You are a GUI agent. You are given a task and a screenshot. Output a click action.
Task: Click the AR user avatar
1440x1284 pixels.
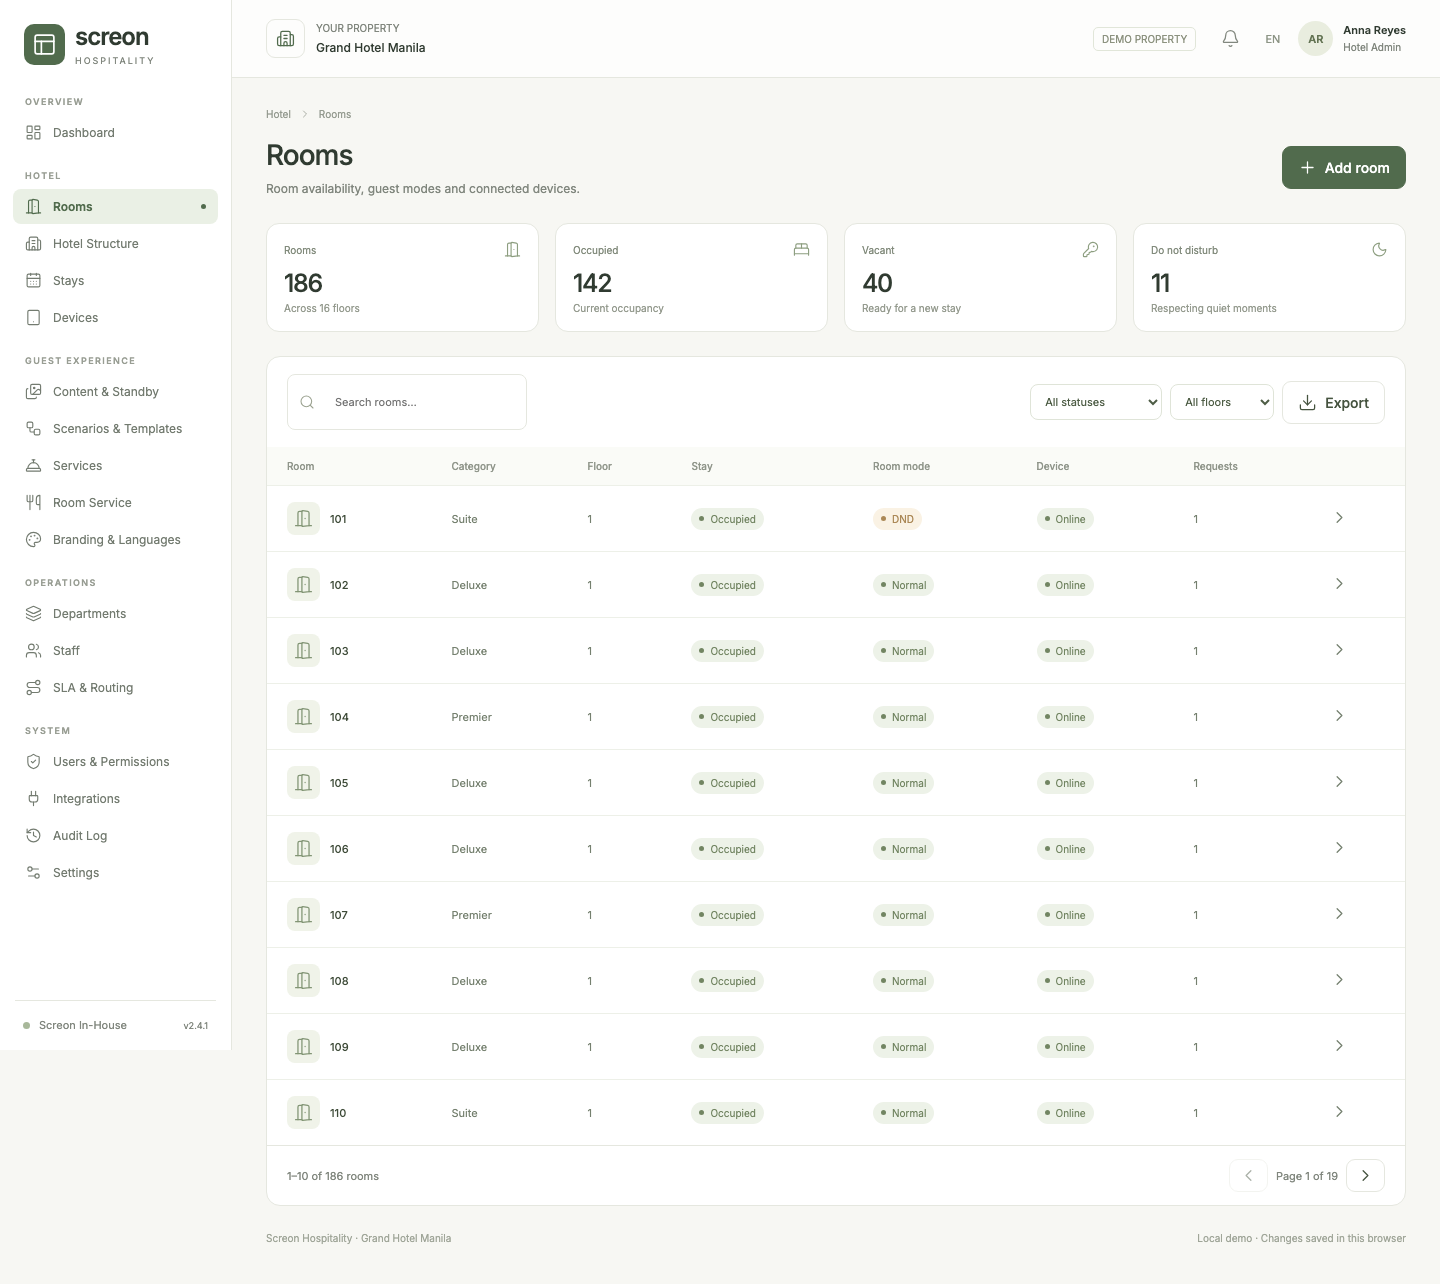point(1315,39)
